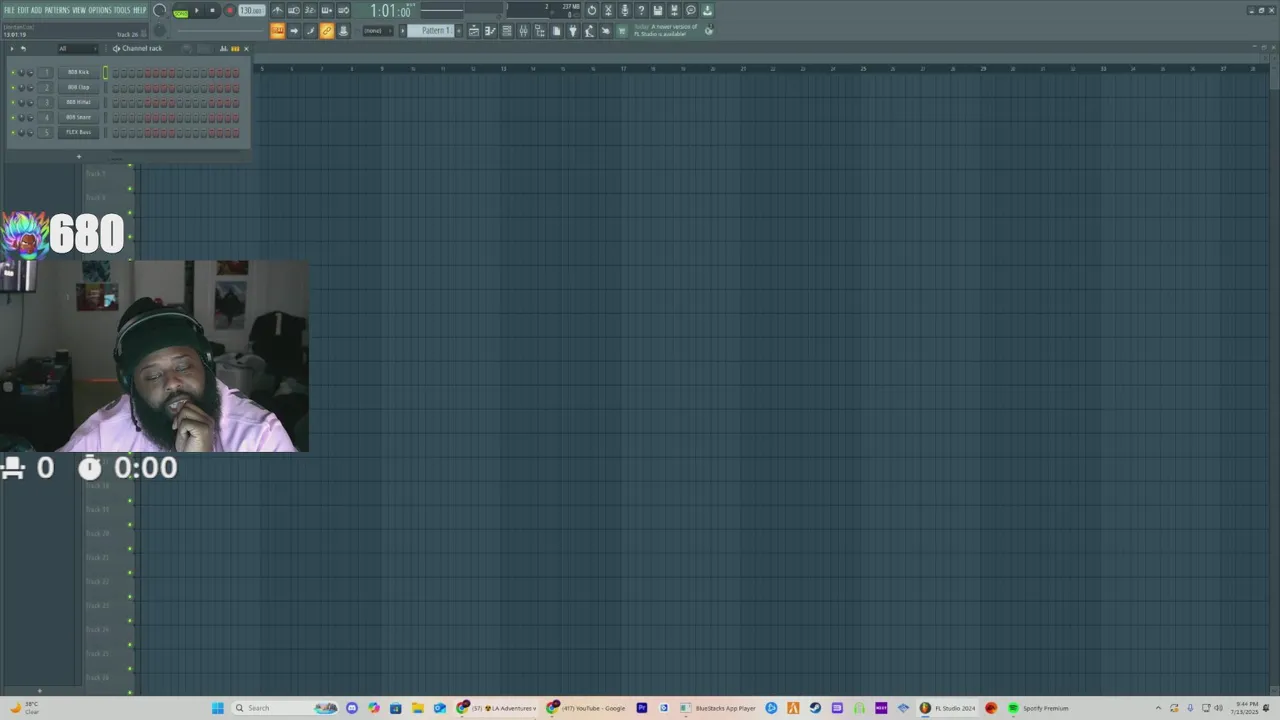Click the question mark help icon
This screenshot has width=1280, height=720.
[x=641, y=10]
